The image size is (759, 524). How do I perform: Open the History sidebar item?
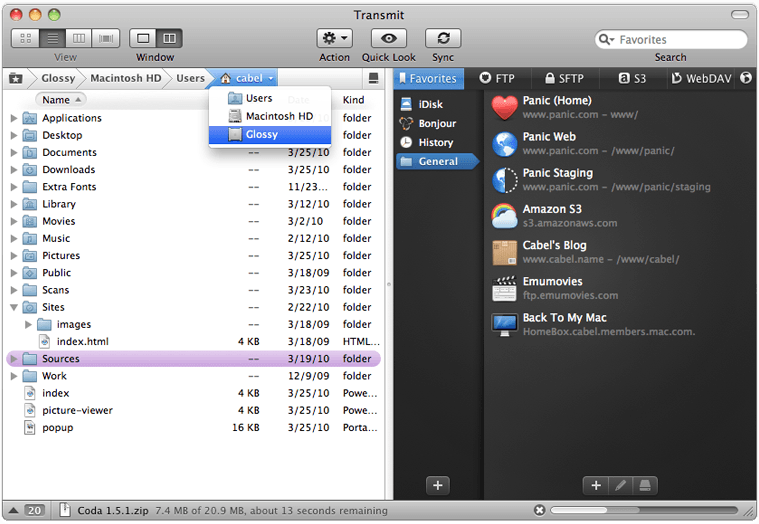click(x=435, y=142)
